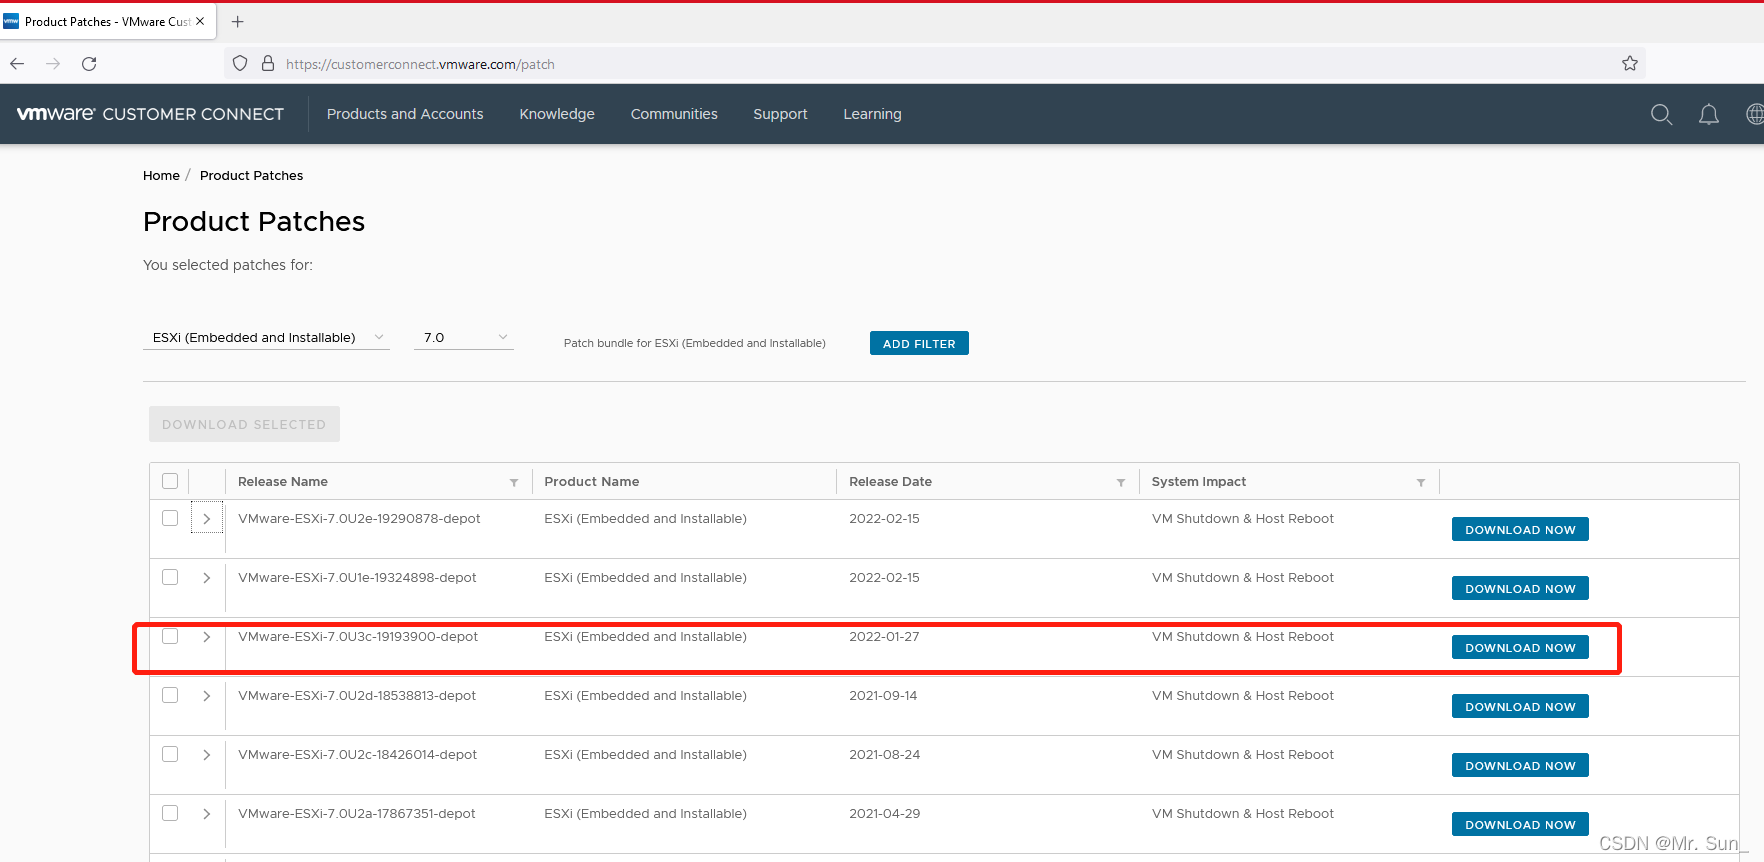Download VMware-ESXi-7.0U1e-19324898-depot now
The height and width of the screenshot is (862, 1764).
click(x=1520, y=589)
